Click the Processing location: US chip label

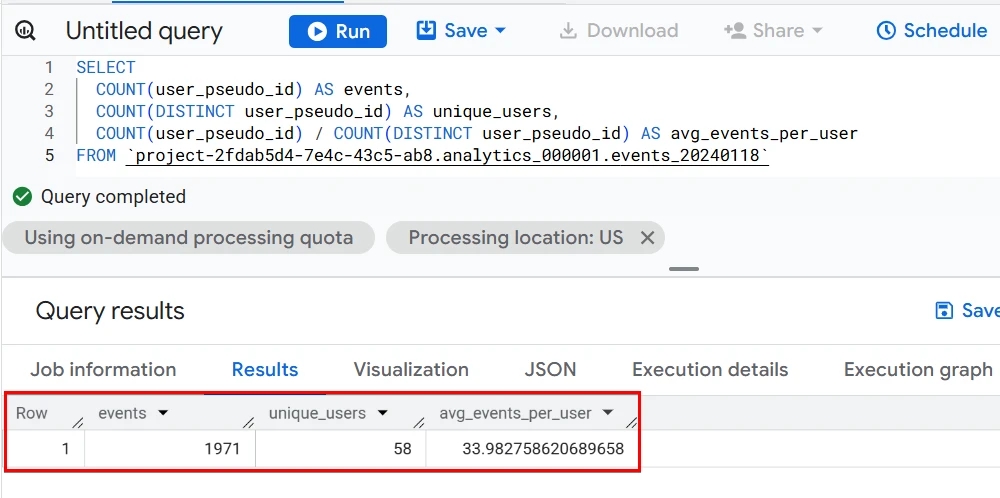(515, 238)
